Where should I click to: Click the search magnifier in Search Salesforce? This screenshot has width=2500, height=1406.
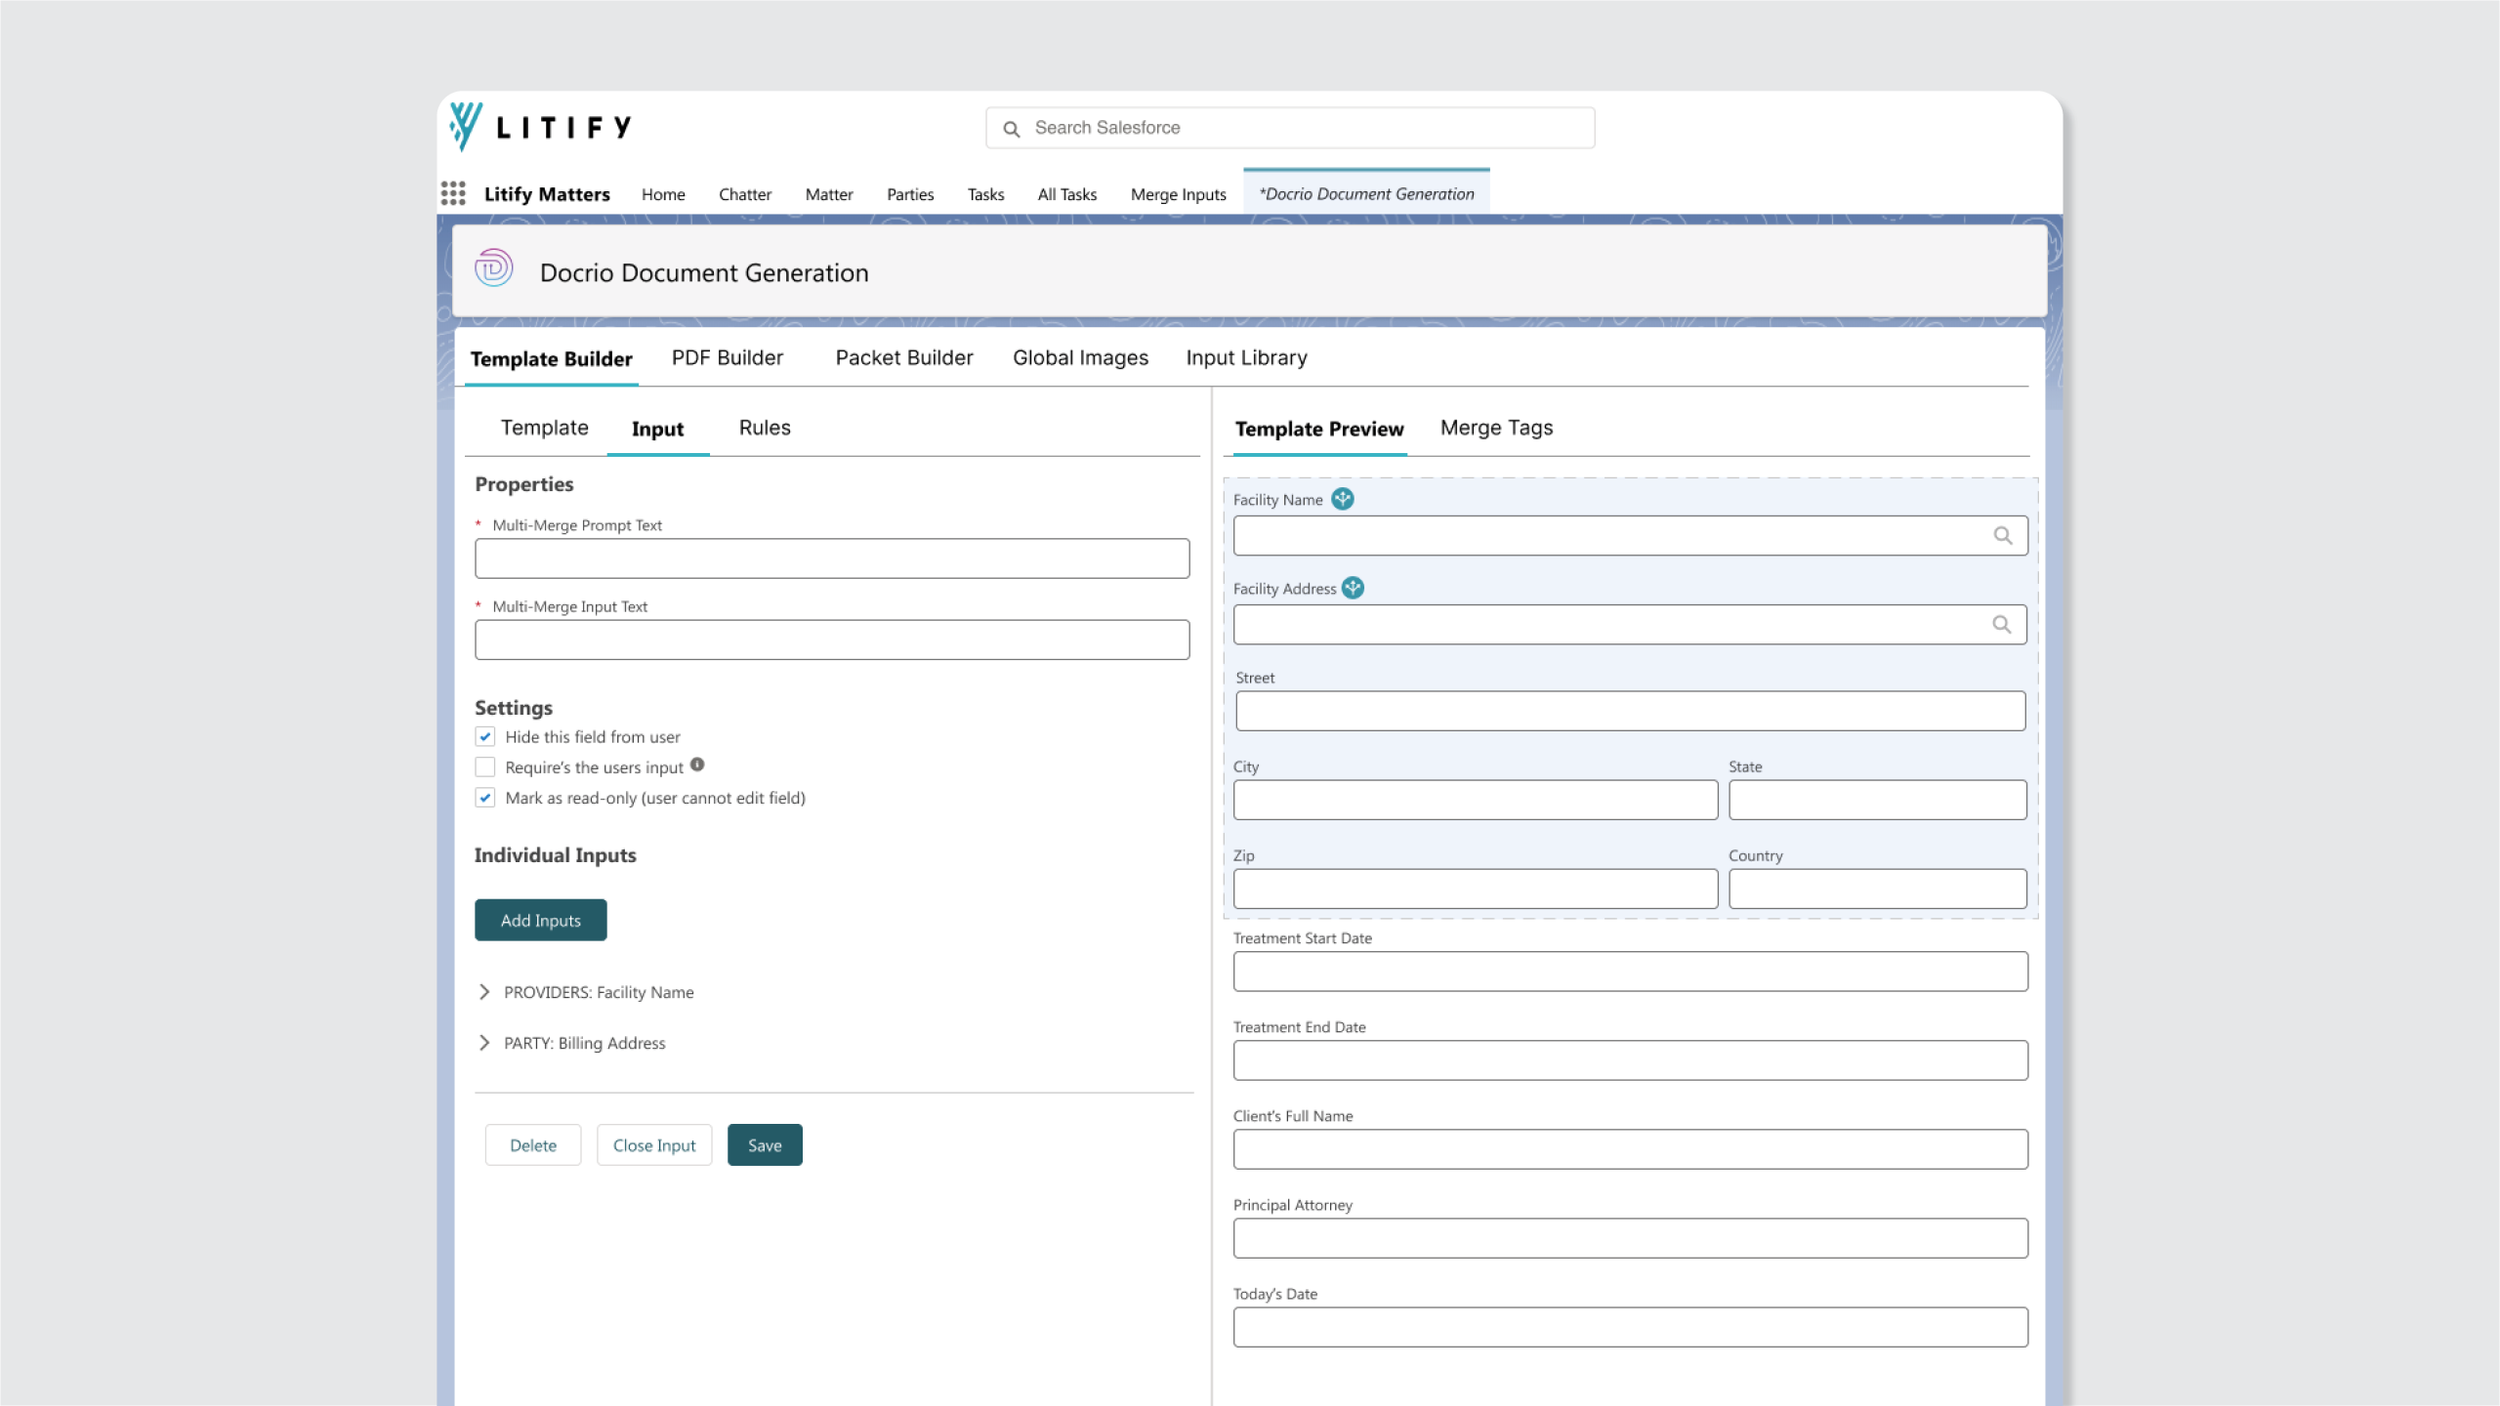[x=1011, y=129]
